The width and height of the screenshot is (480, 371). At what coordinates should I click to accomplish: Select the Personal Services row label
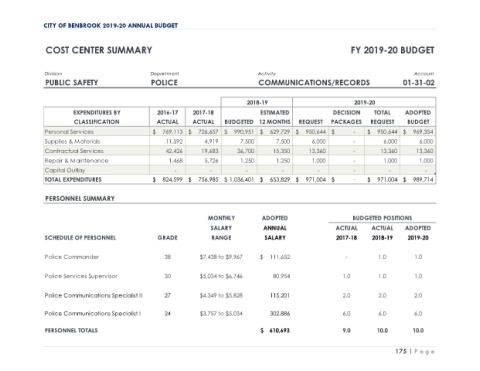69,132
